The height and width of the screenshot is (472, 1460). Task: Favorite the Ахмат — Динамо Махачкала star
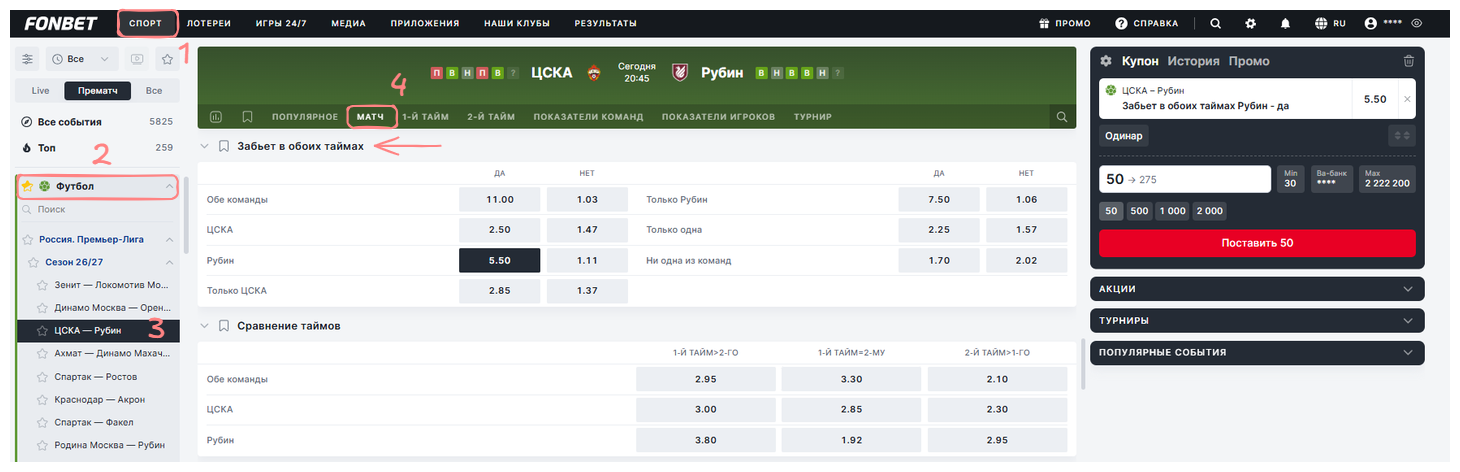[x=42, y=354]
